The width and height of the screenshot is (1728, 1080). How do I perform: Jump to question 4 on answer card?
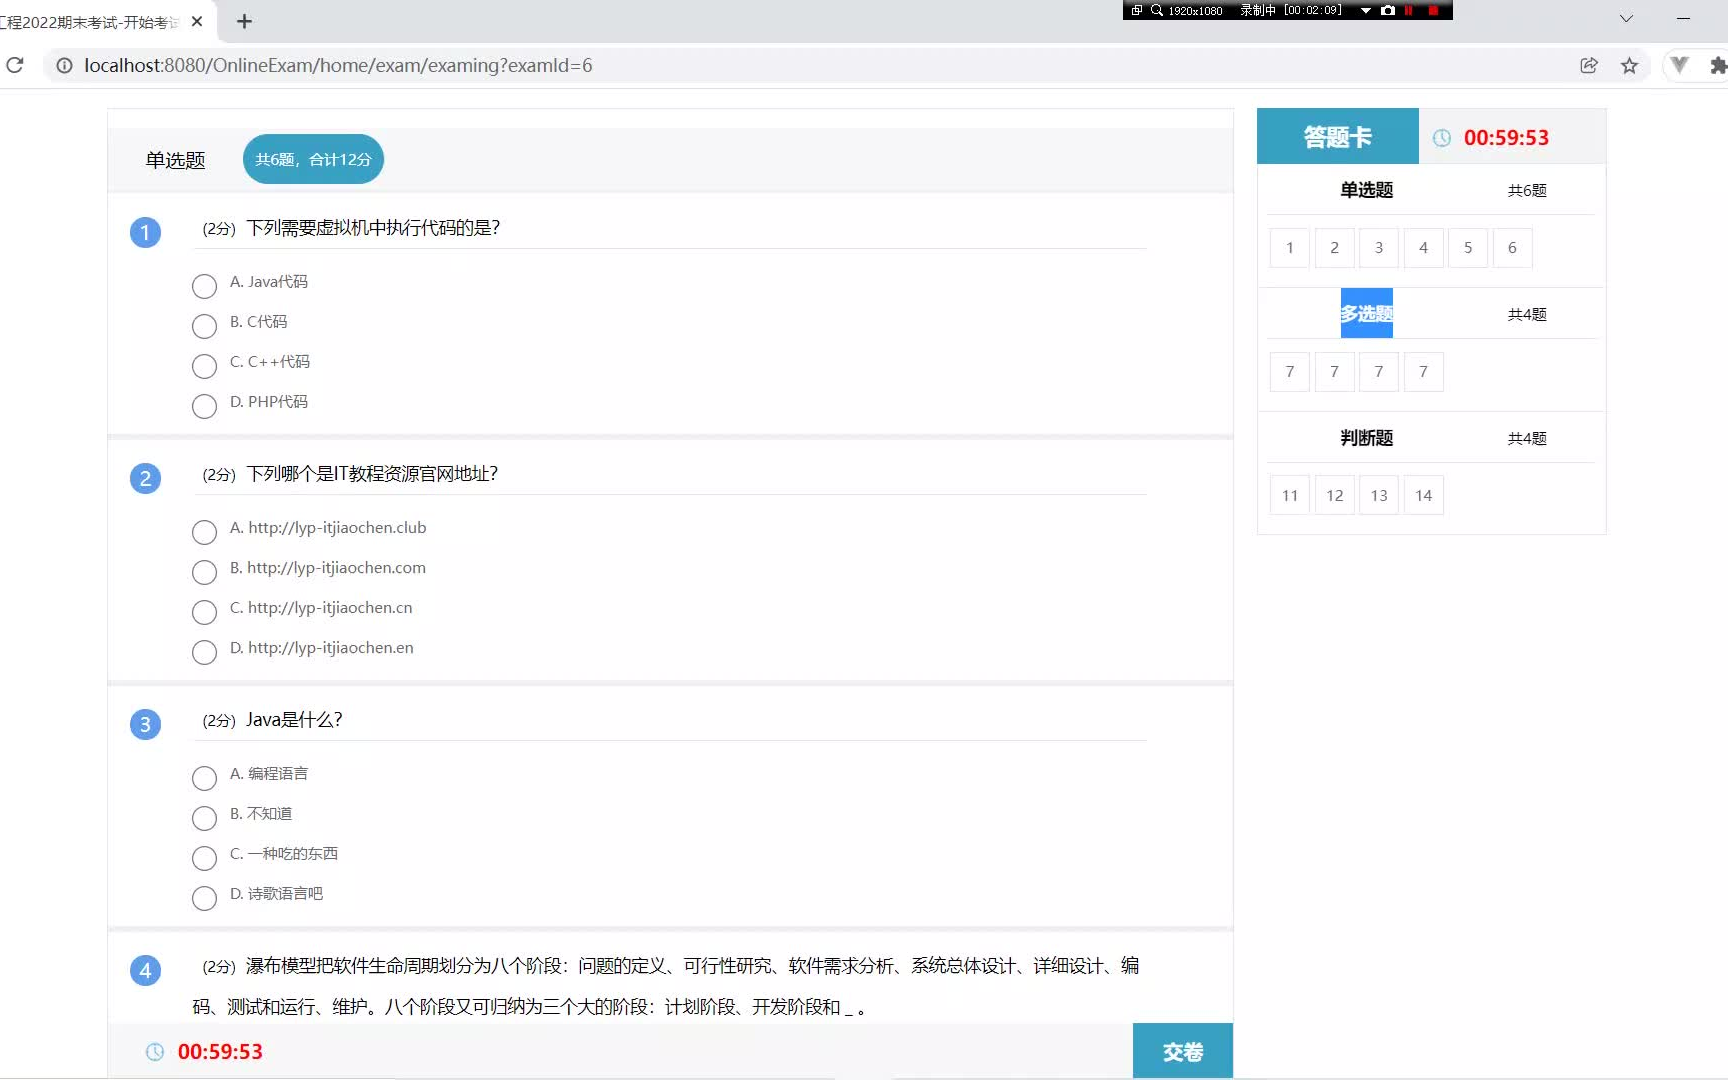pyautogui.click(x=1424, y=248)
